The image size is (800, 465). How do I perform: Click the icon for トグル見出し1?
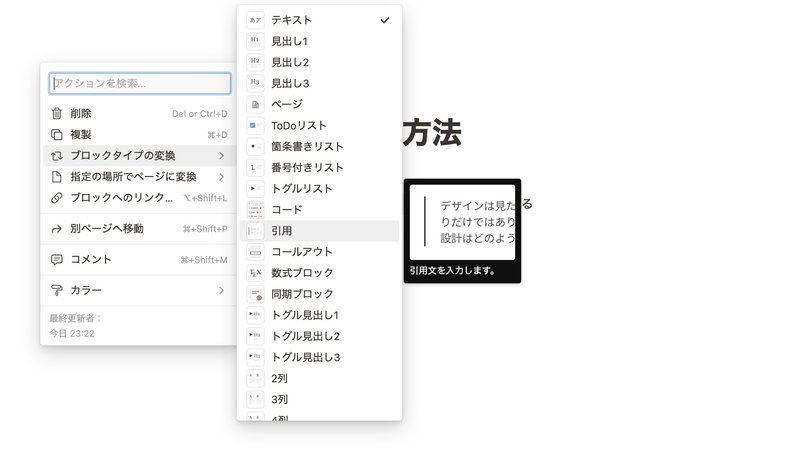click(x=256, y=315)
